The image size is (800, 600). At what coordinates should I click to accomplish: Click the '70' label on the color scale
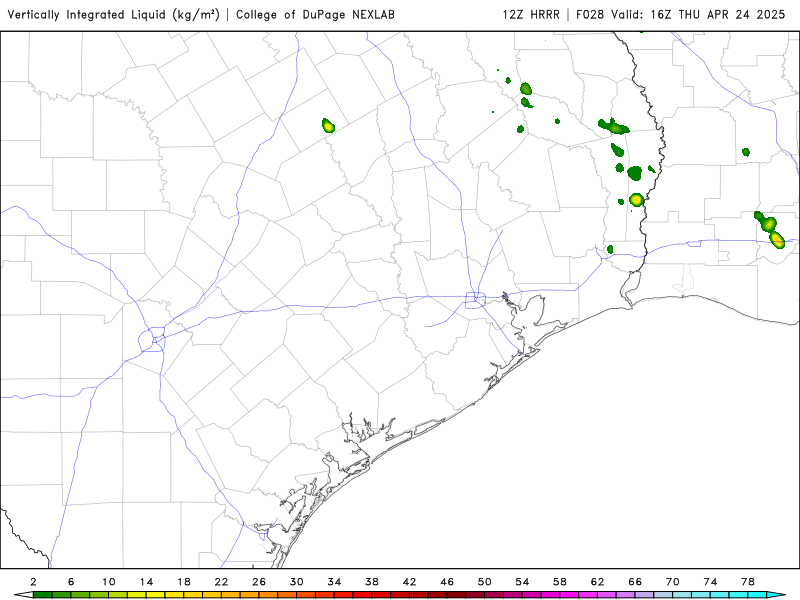tap(673, 582)
